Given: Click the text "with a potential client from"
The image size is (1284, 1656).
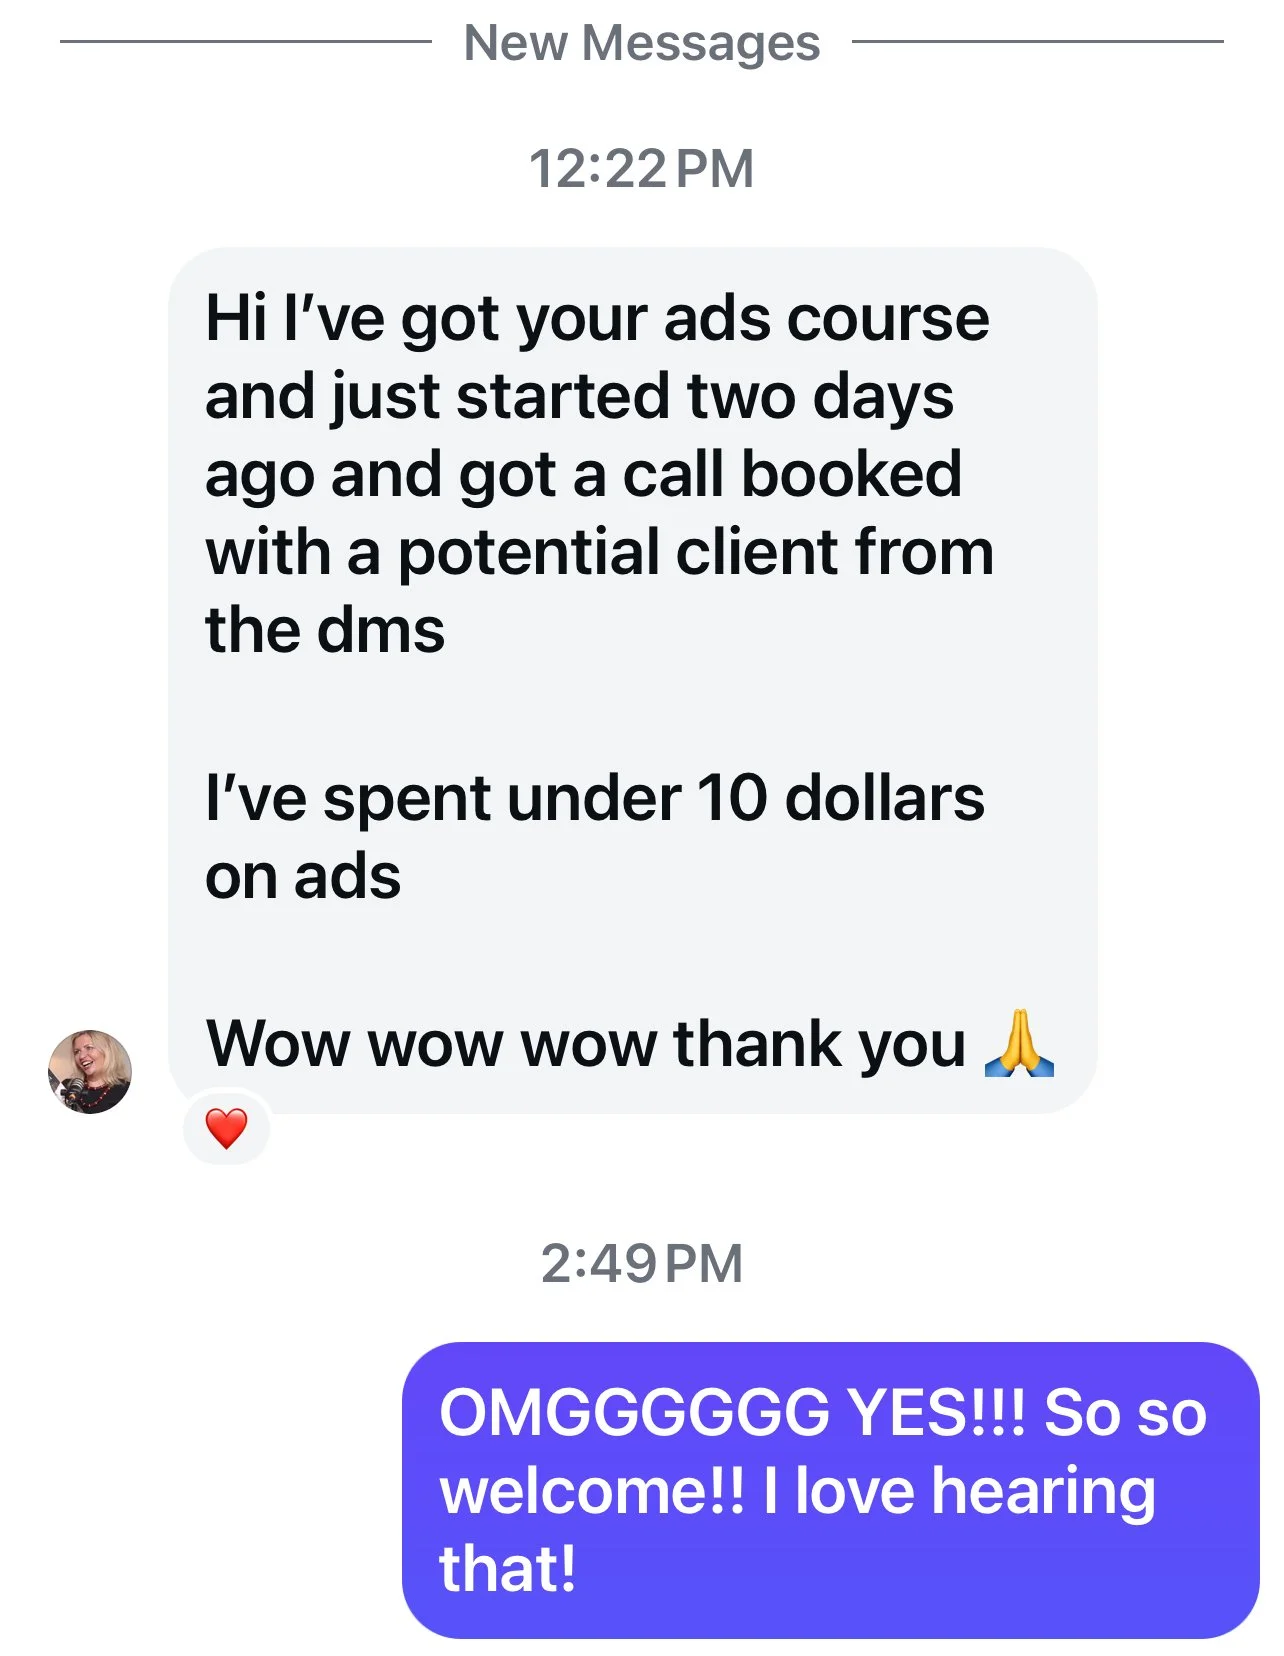Looking at the screenshot, I should tap(600, 552).
